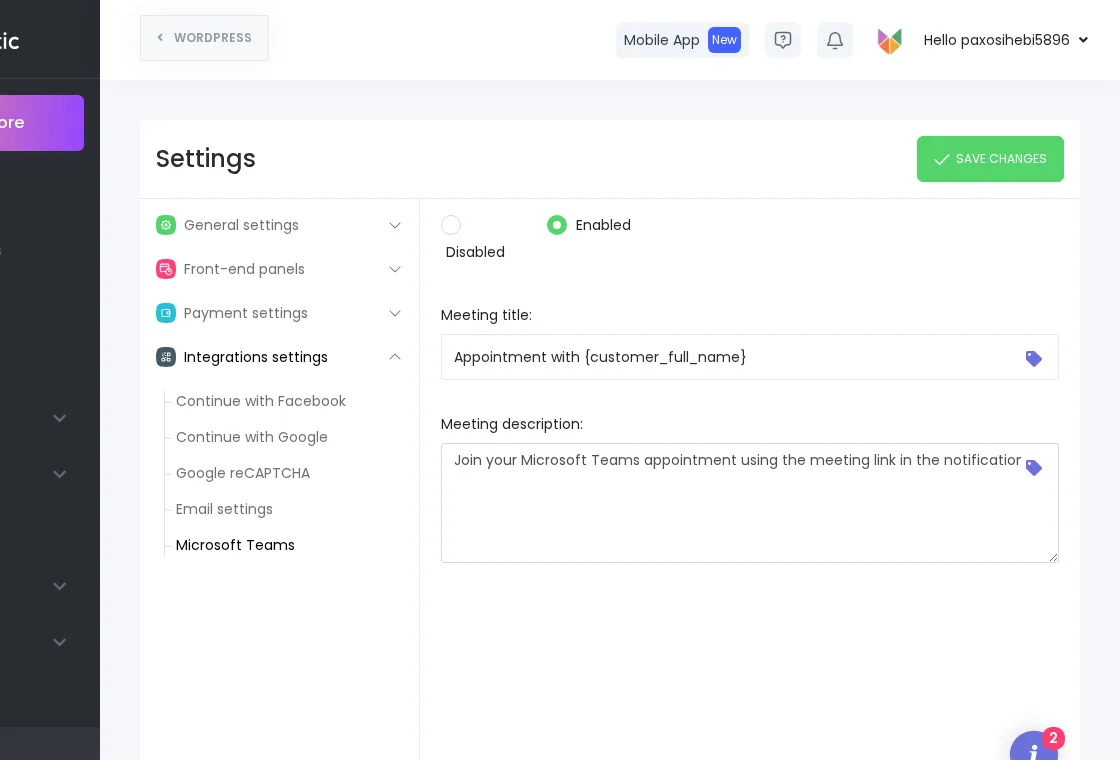Click the 'Meeting title:' label
This screenshot has height=760, width=1120.
tap(486, 315)
